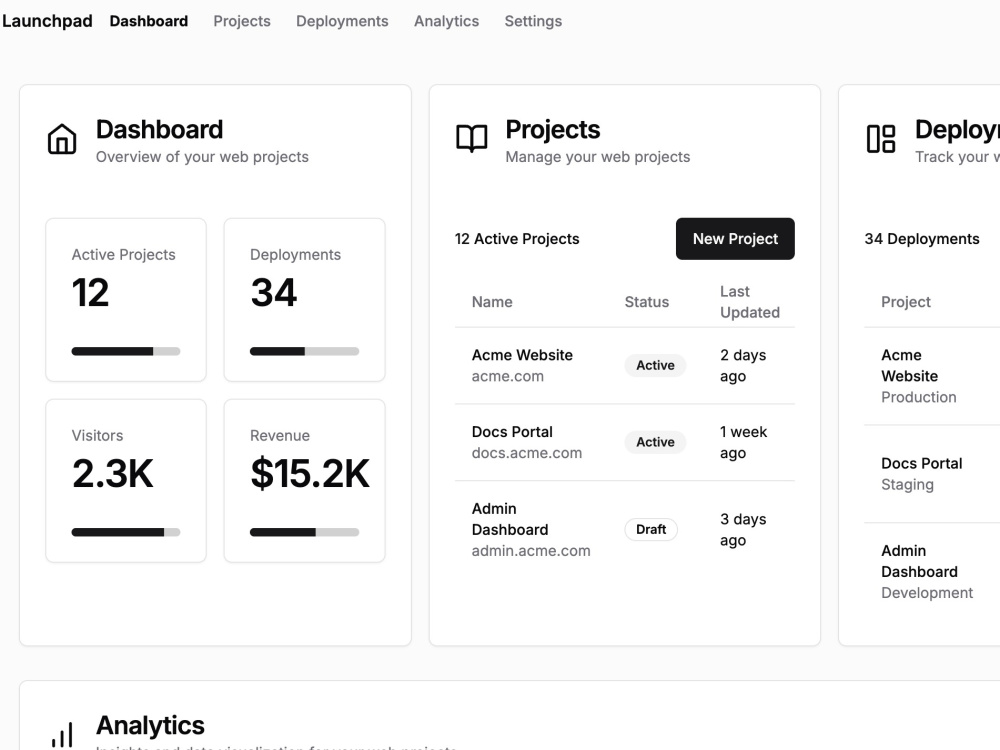Select the Acme Website Production deployment row
The height and width of the screenshot is (750, 1000).
click(x=932, y=376)
